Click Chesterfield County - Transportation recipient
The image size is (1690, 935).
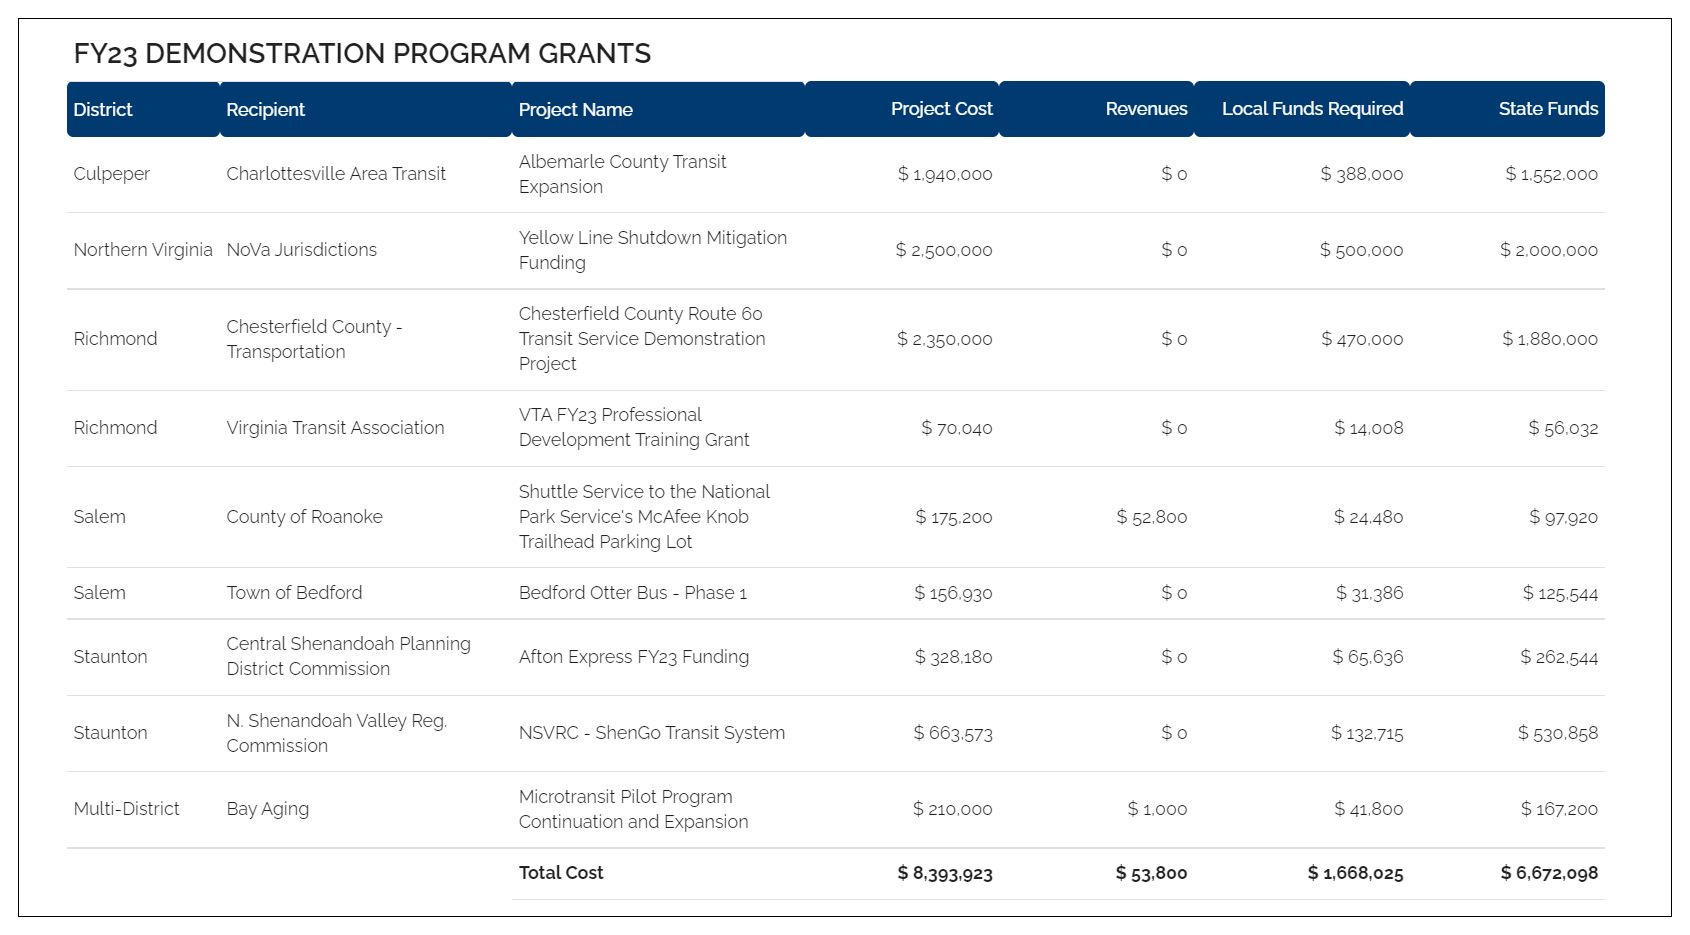[x=314, y=339]
